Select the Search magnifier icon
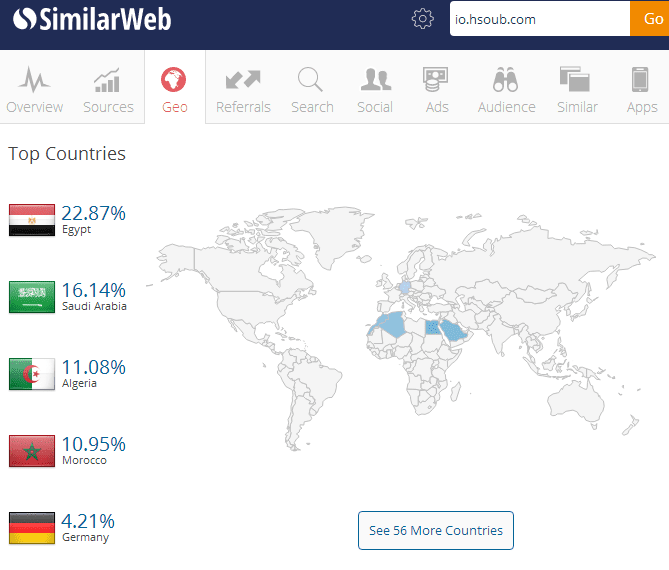 (x=311, y=80)
